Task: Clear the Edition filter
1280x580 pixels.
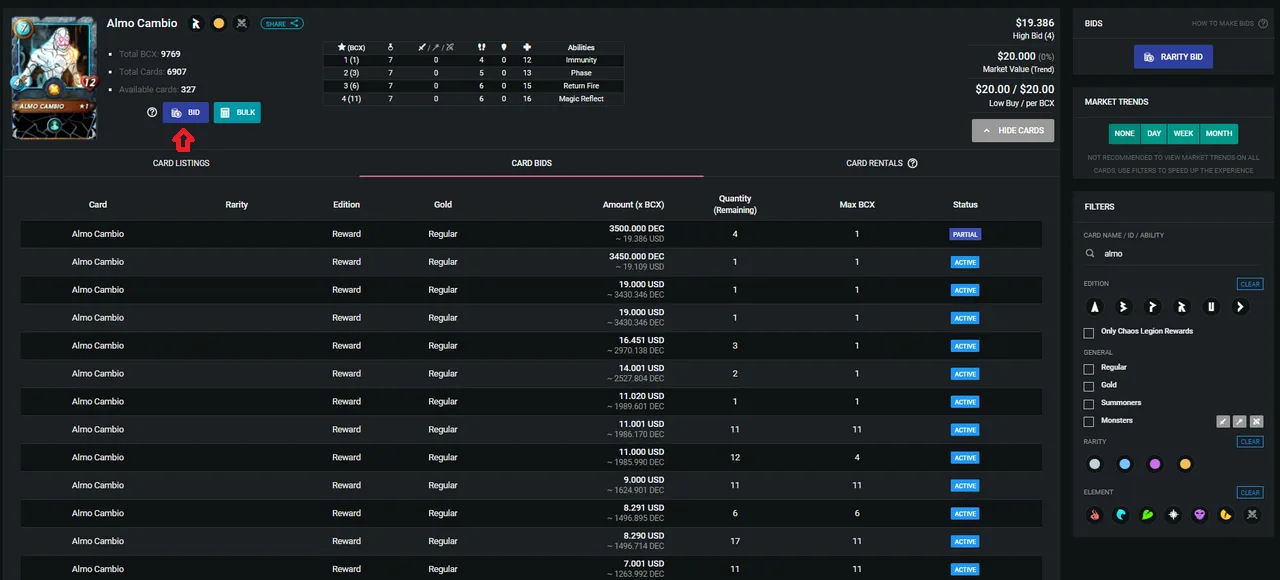Action: pos(1250,284)
